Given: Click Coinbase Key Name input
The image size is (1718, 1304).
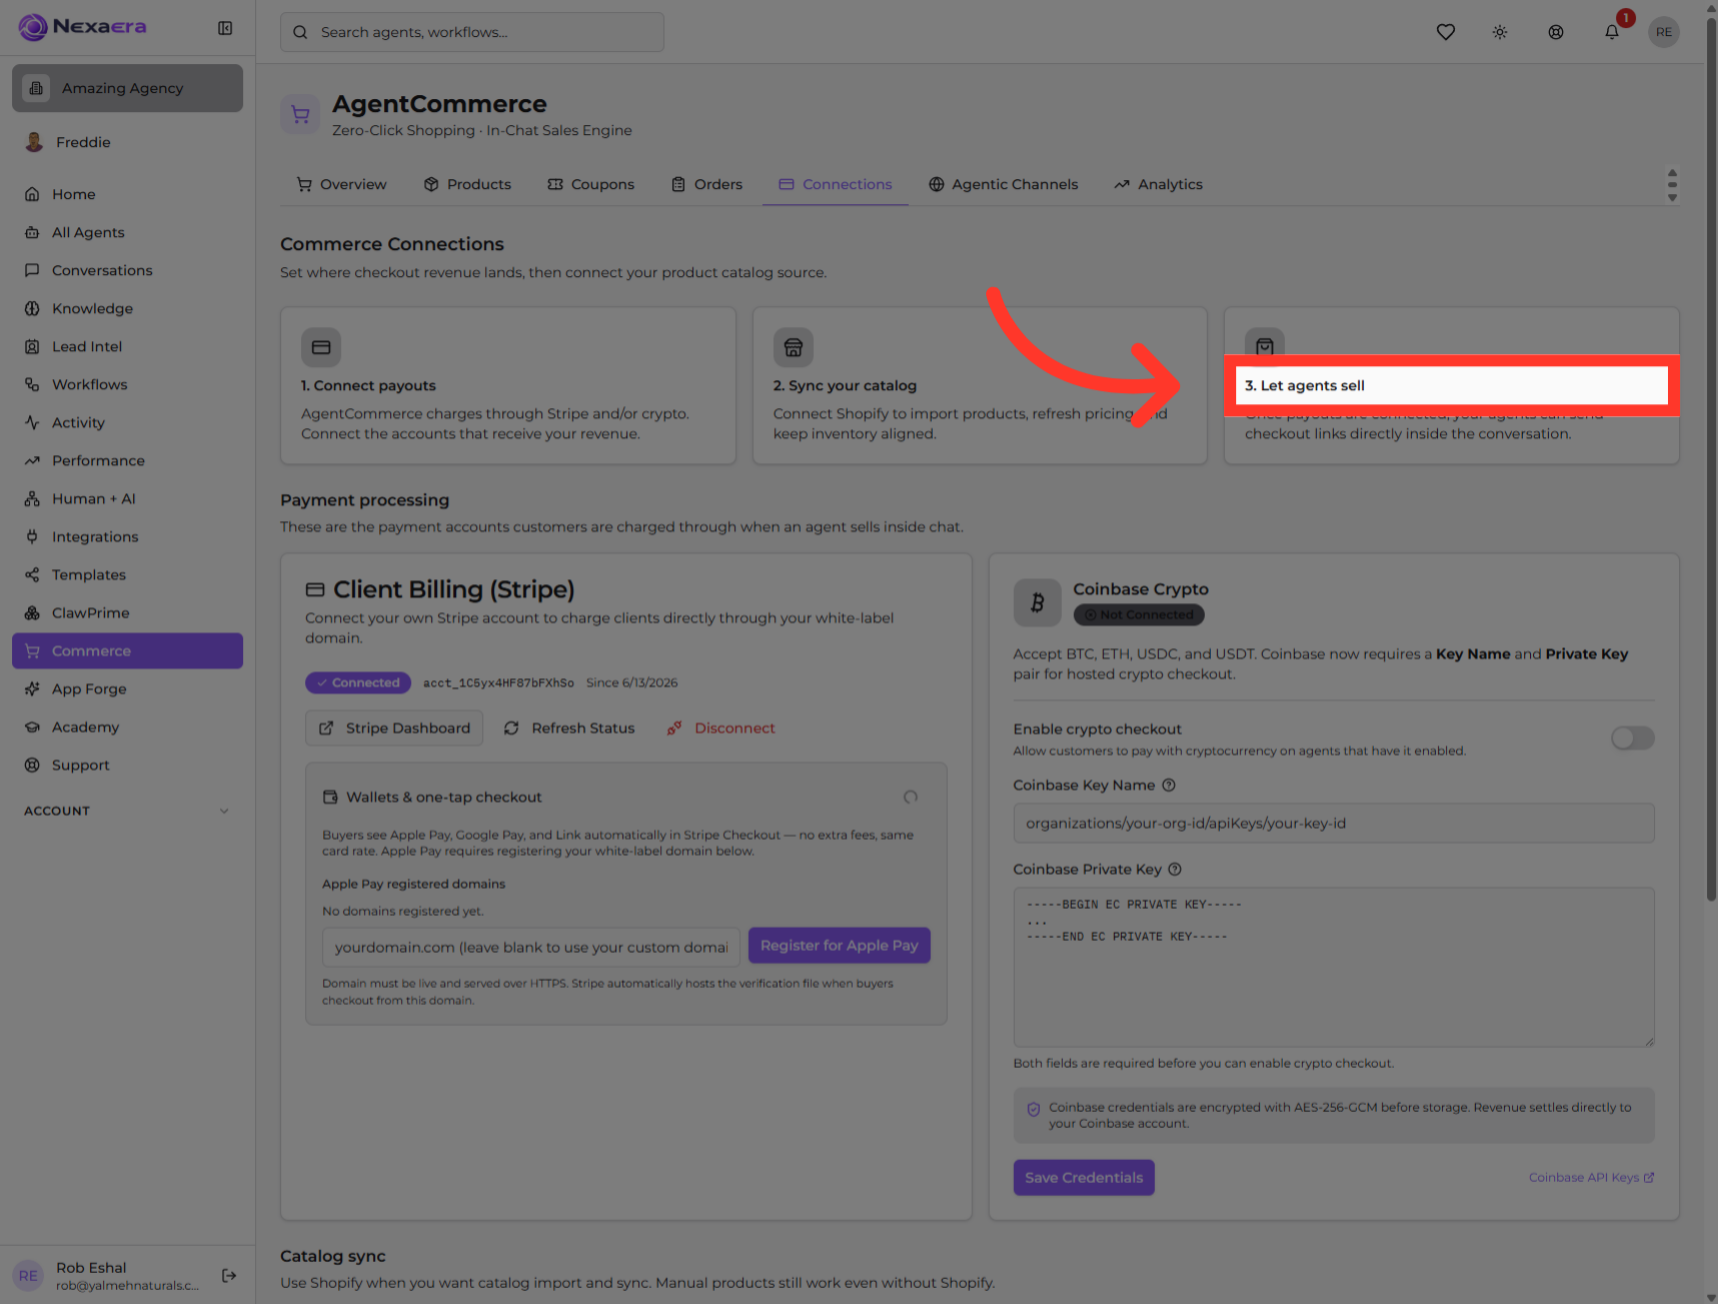Looking at the screenshot, I should 1333,823.
